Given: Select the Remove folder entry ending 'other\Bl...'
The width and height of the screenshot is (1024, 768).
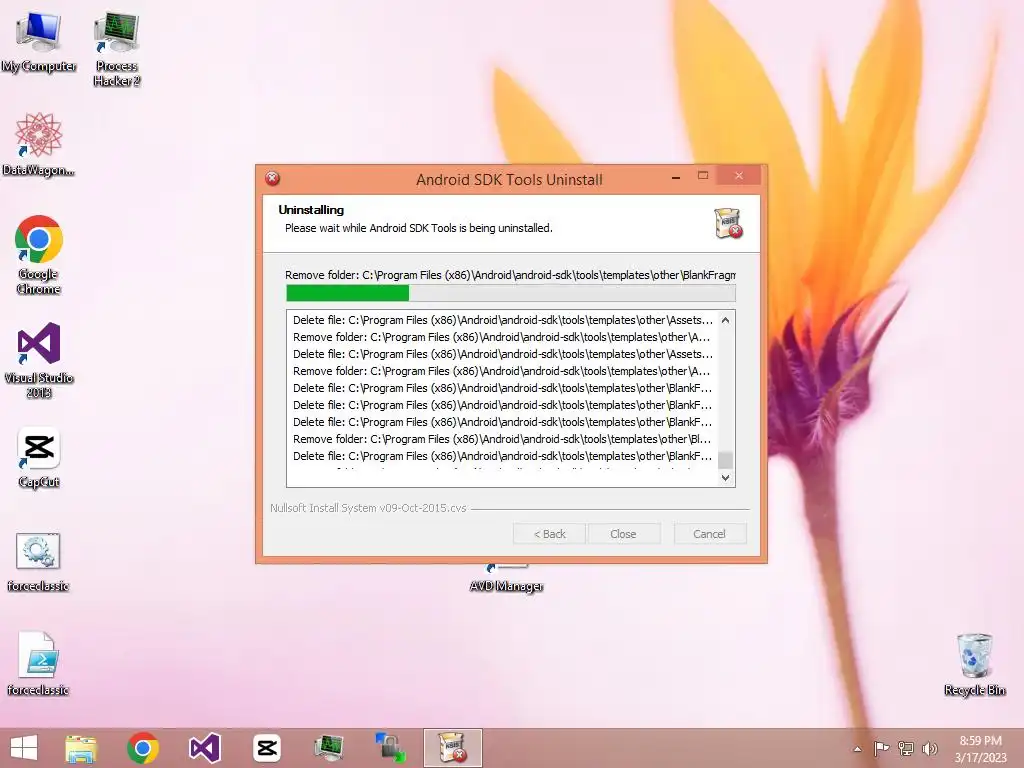Looking at the screenshot, I should [502, 439].
